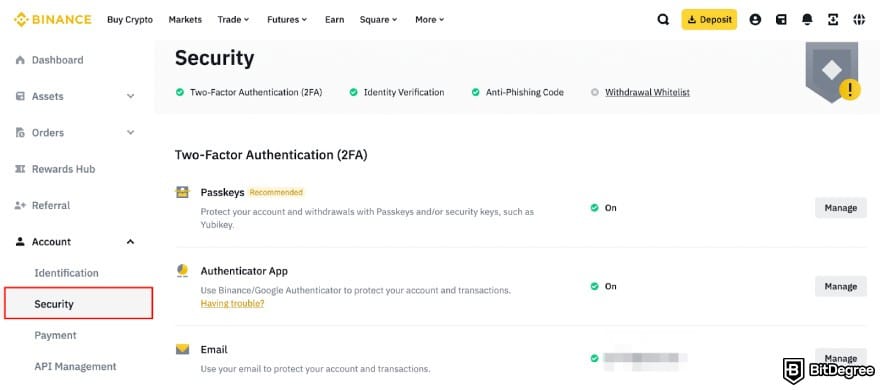Open the Withdrawal Whitelist link
Viewport: 880px width, 390px height.
point(647,93)
